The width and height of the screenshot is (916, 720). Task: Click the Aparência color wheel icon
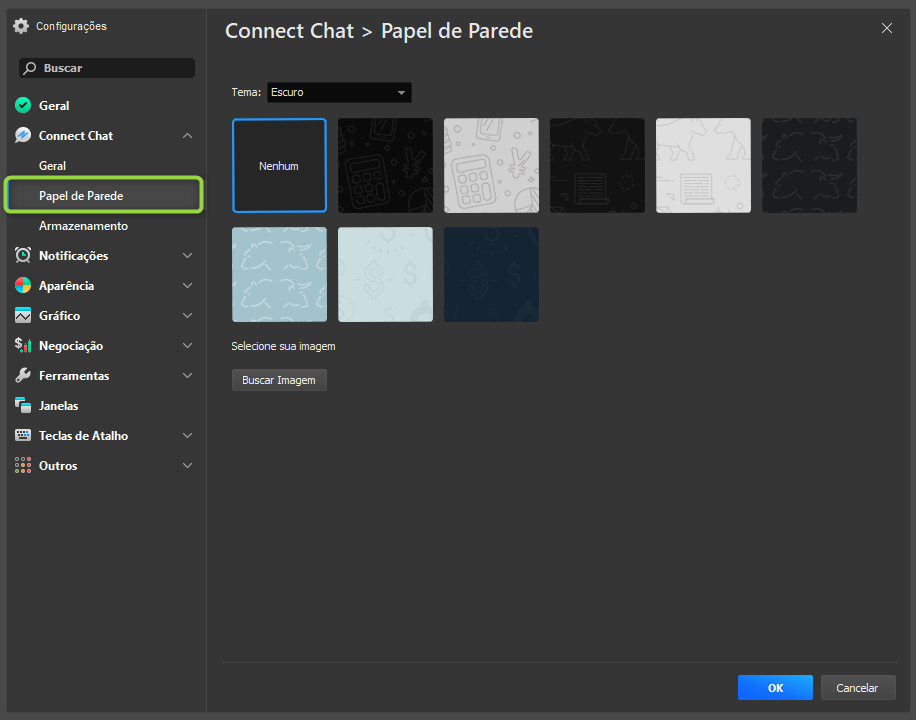23,285
